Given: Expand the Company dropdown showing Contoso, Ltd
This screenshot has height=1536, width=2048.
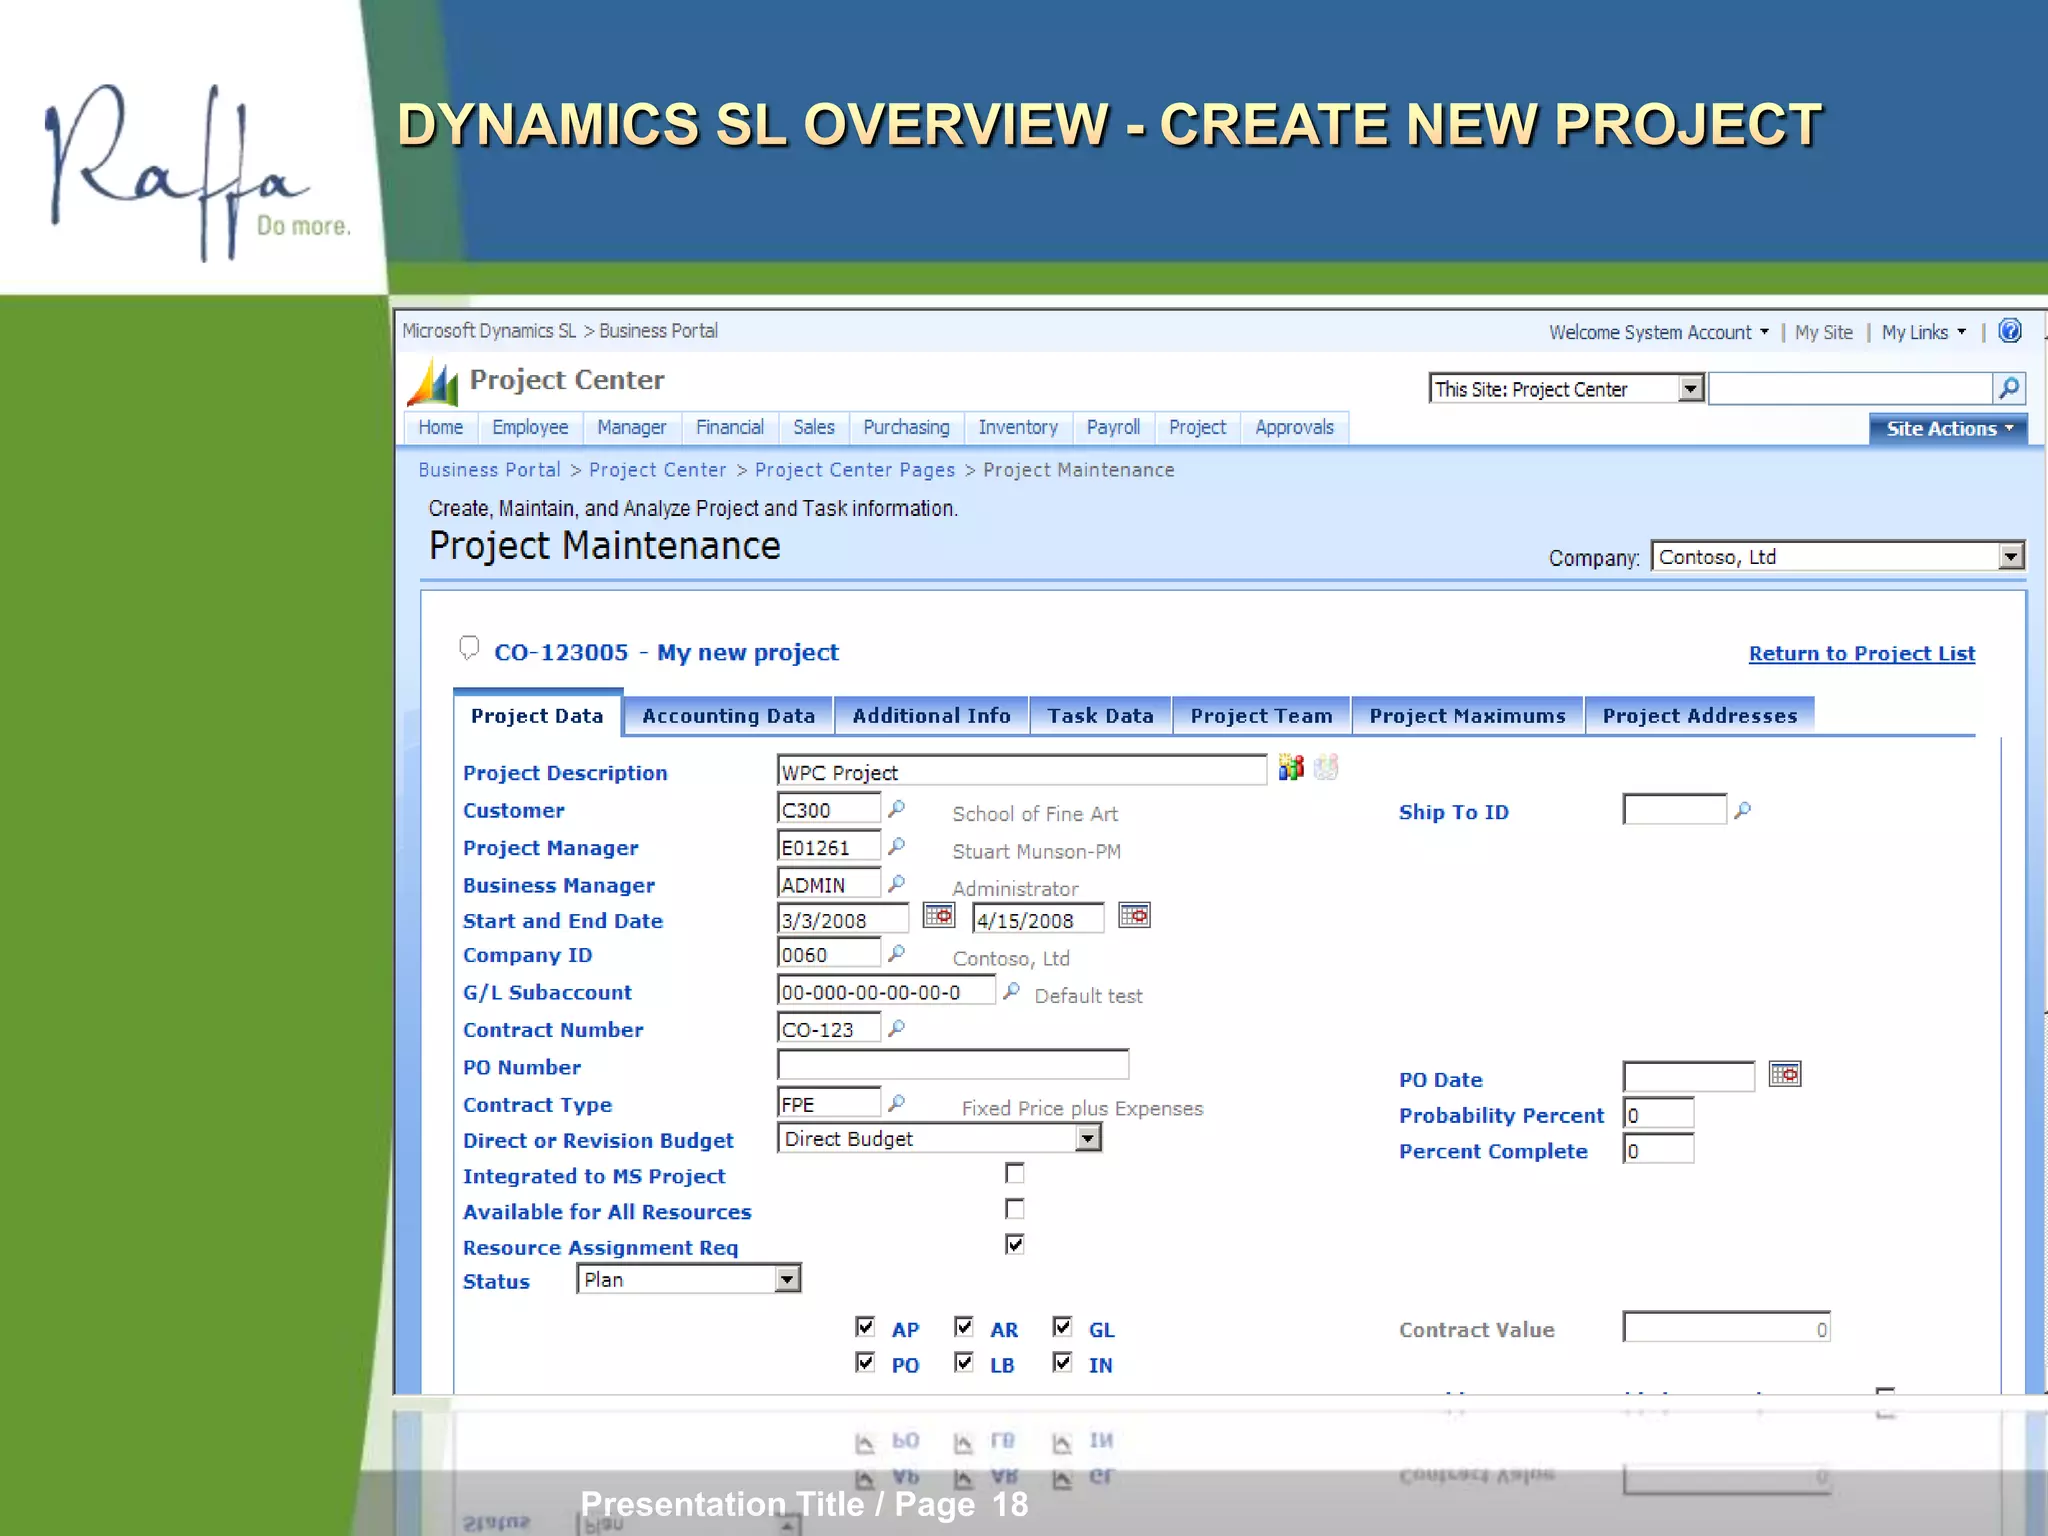Looking at the screenshot, I should pyautogui.click(x=2010, y=556).
